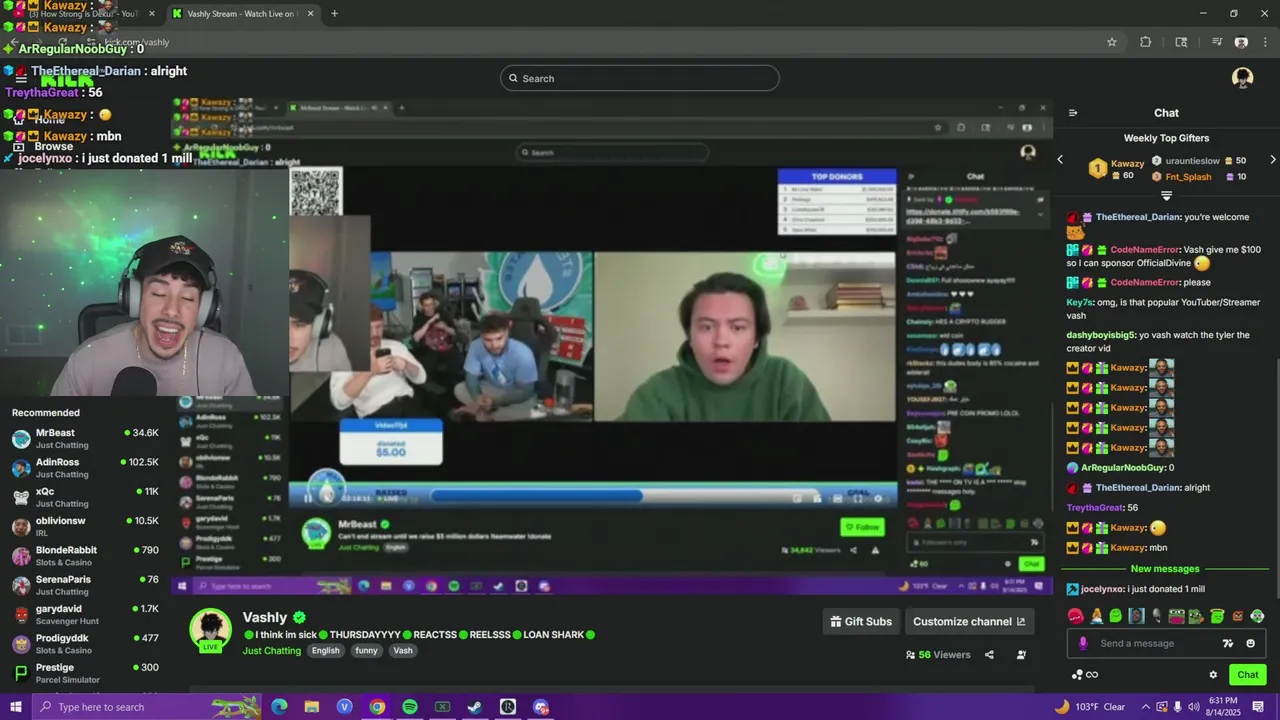Click the Vash tag
1280x720 pixels.
point(403,651)
